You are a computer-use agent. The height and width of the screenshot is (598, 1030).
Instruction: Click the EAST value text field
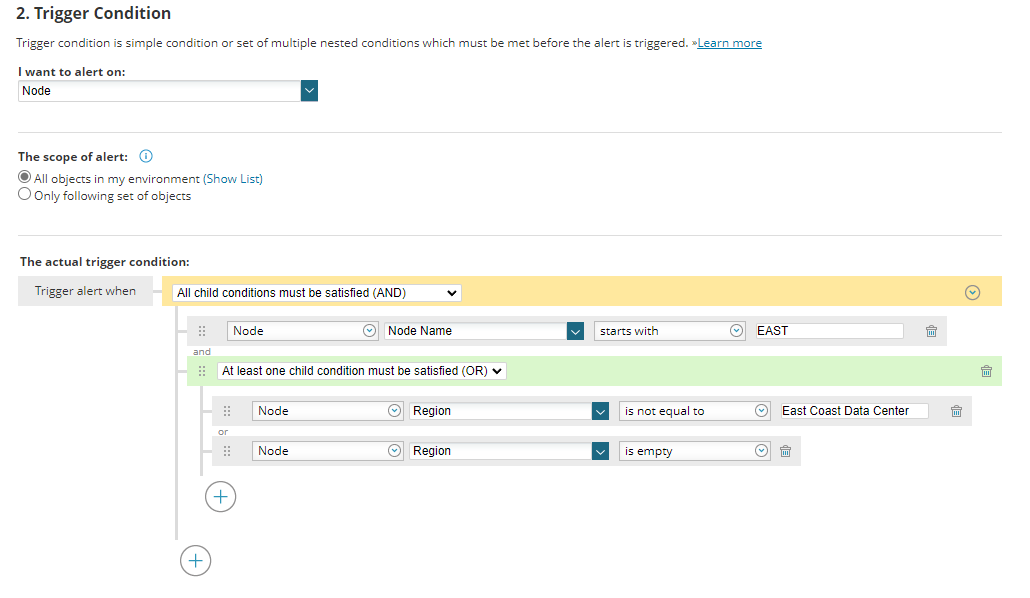(828, 331)
